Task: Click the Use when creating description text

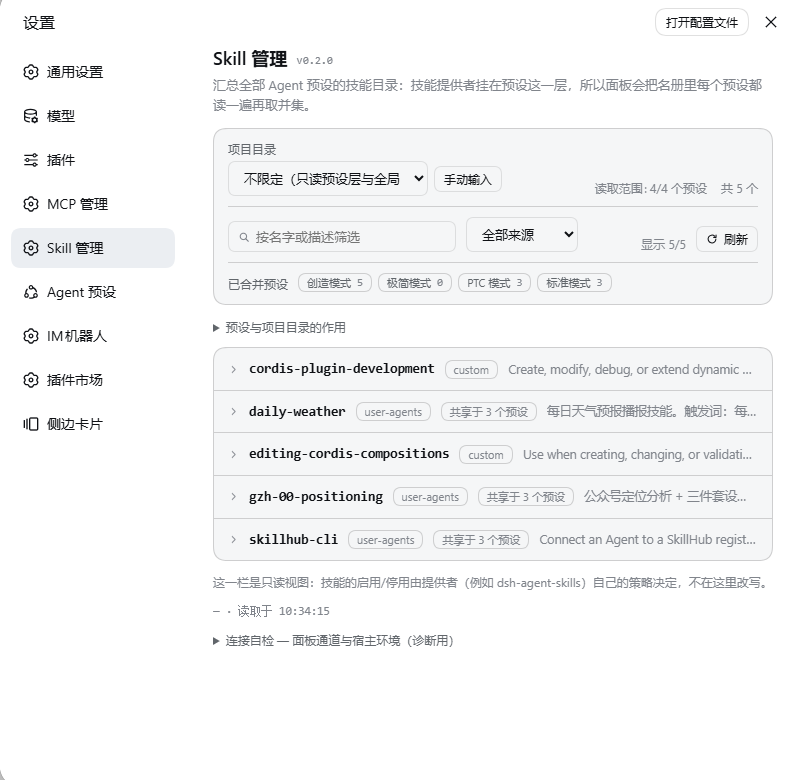Action: (x=637, y=454)
